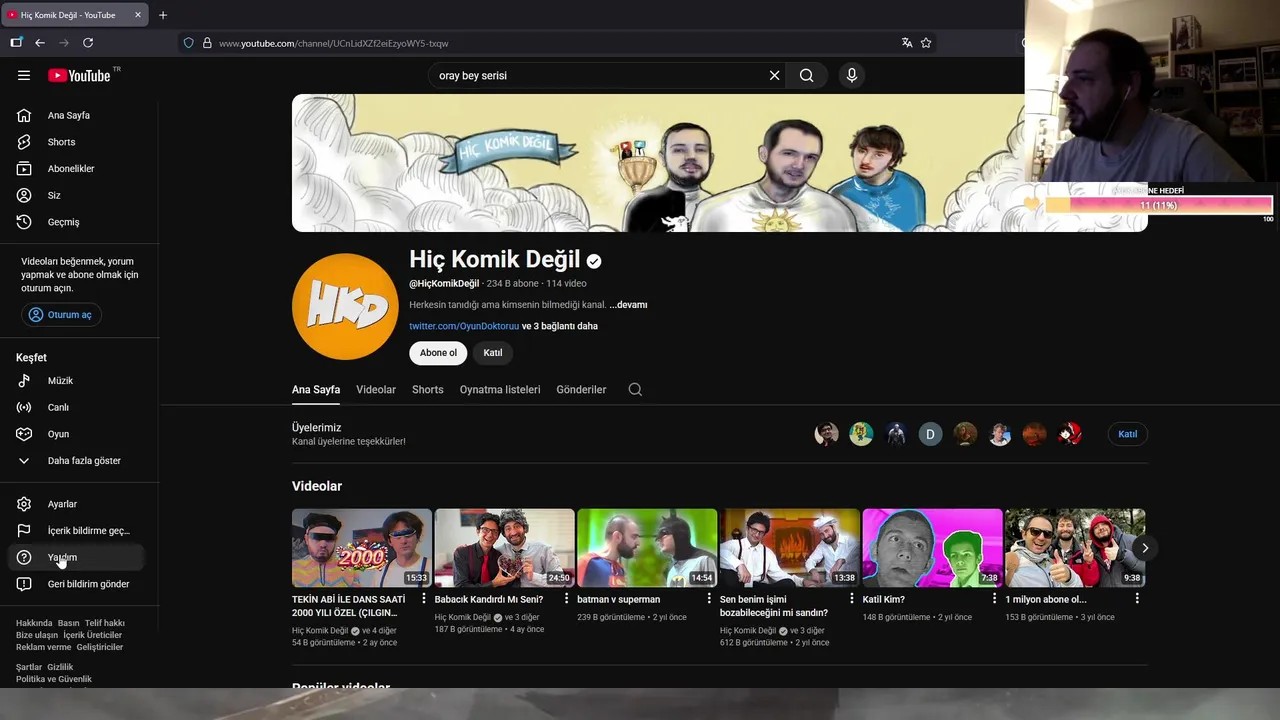Click the browser address bar URL
1280x720 pixels.
333,43
